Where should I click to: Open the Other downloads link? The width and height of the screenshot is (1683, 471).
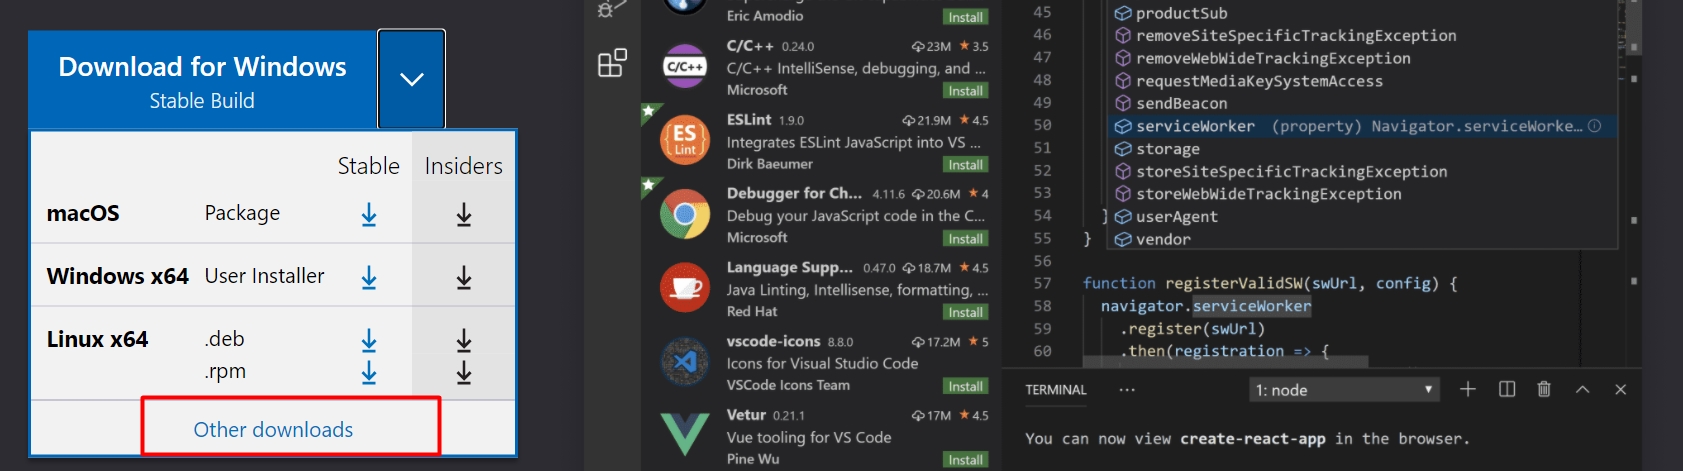point(273,429)
